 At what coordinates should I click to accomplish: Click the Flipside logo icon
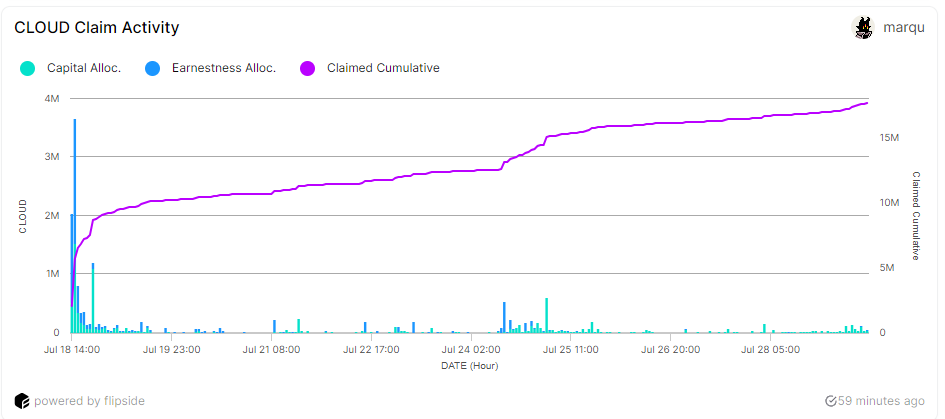pos(21,401)
